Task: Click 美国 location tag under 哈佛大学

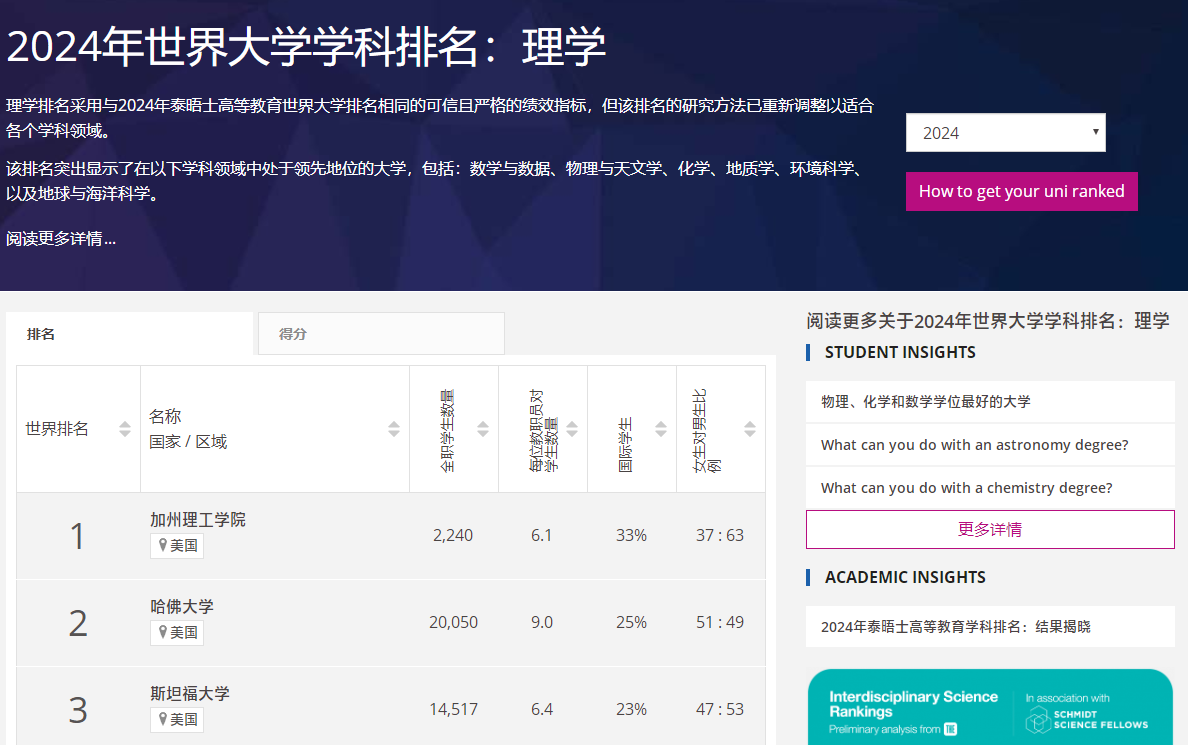Action: click(177, 632)
